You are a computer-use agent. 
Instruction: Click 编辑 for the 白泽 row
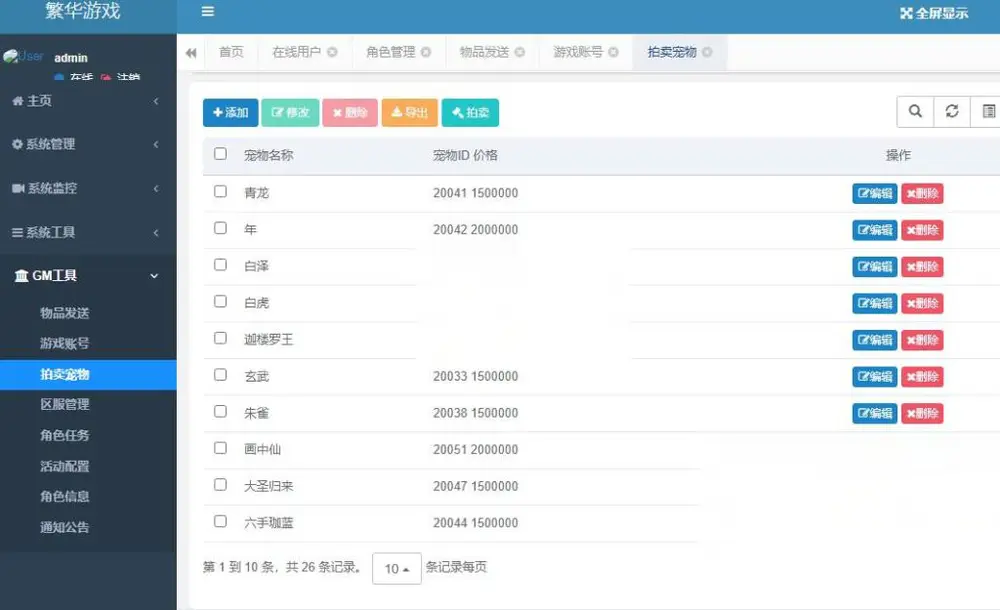click(x=874, y=267)
